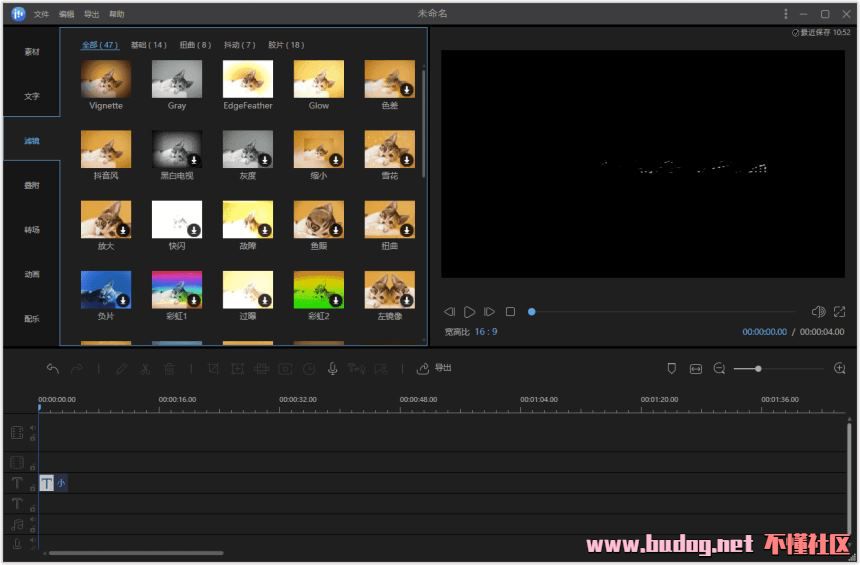The image size is (860, 565).
Task: Click the play button in preview controls
Action: (470, 312)
